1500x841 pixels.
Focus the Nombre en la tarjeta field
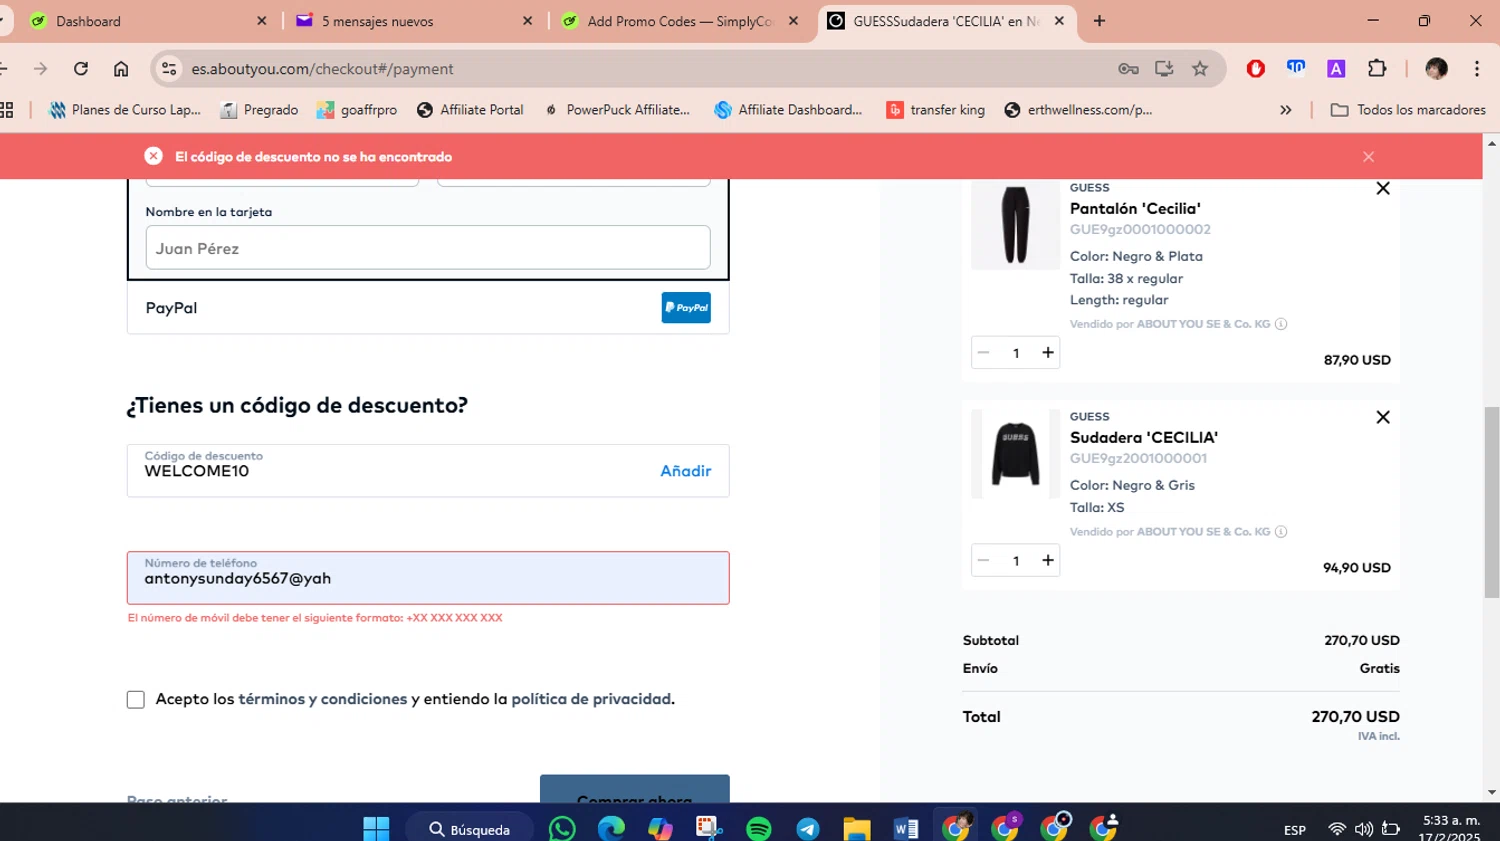[x=428, y=248]
